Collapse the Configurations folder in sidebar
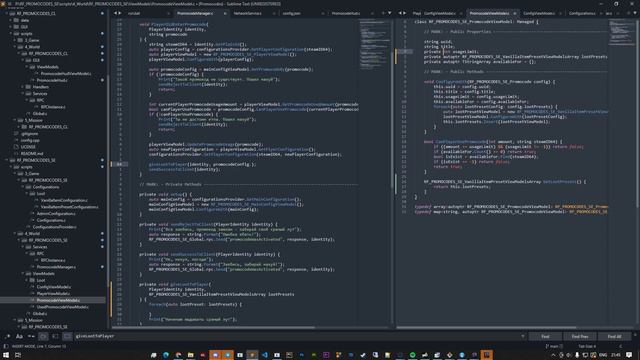 coord(22,187)
